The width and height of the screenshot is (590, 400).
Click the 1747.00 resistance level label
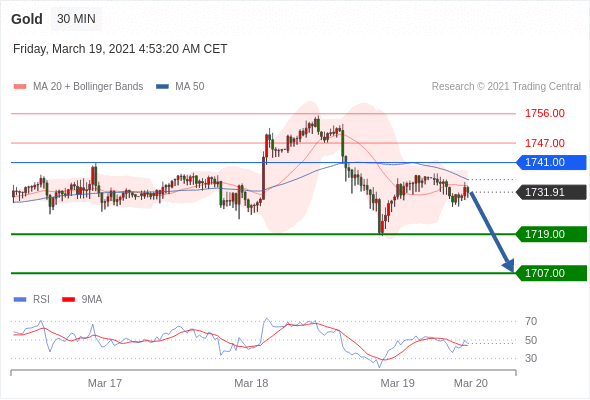pyautogui.click(x=545, y=143)
